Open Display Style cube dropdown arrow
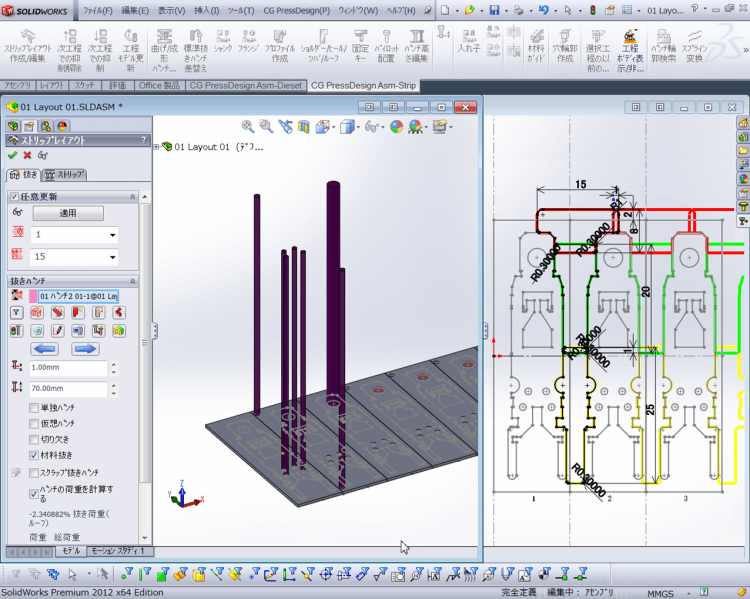 pos(358,127)
